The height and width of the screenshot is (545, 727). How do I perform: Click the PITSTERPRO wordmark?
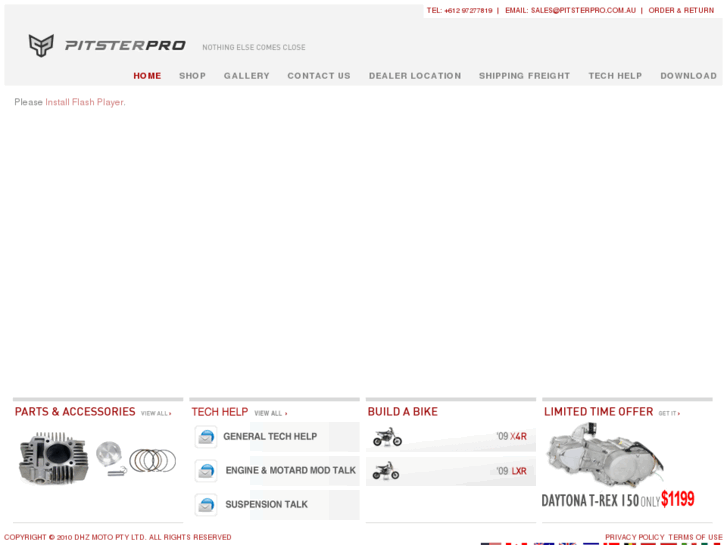(x=125, y=45)
